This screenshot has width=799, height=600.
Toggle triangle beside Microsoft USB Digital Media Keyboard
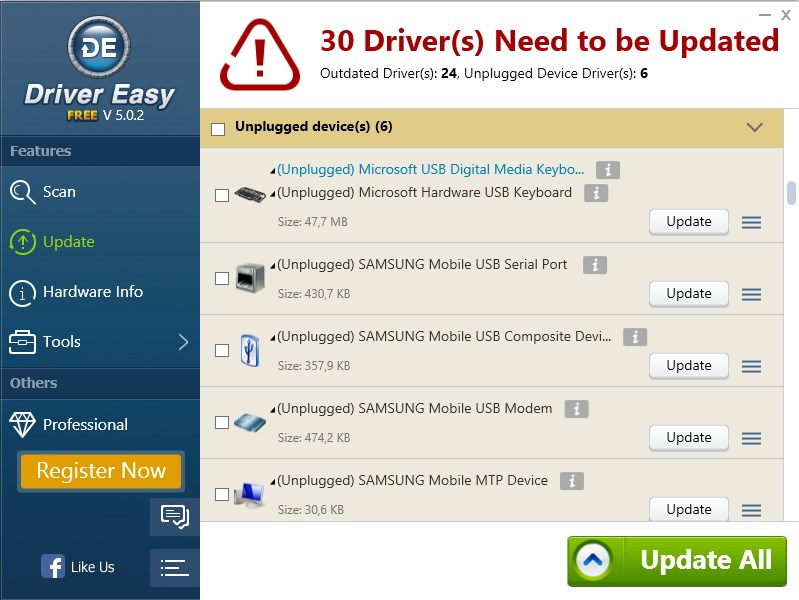tap(273, 171)
